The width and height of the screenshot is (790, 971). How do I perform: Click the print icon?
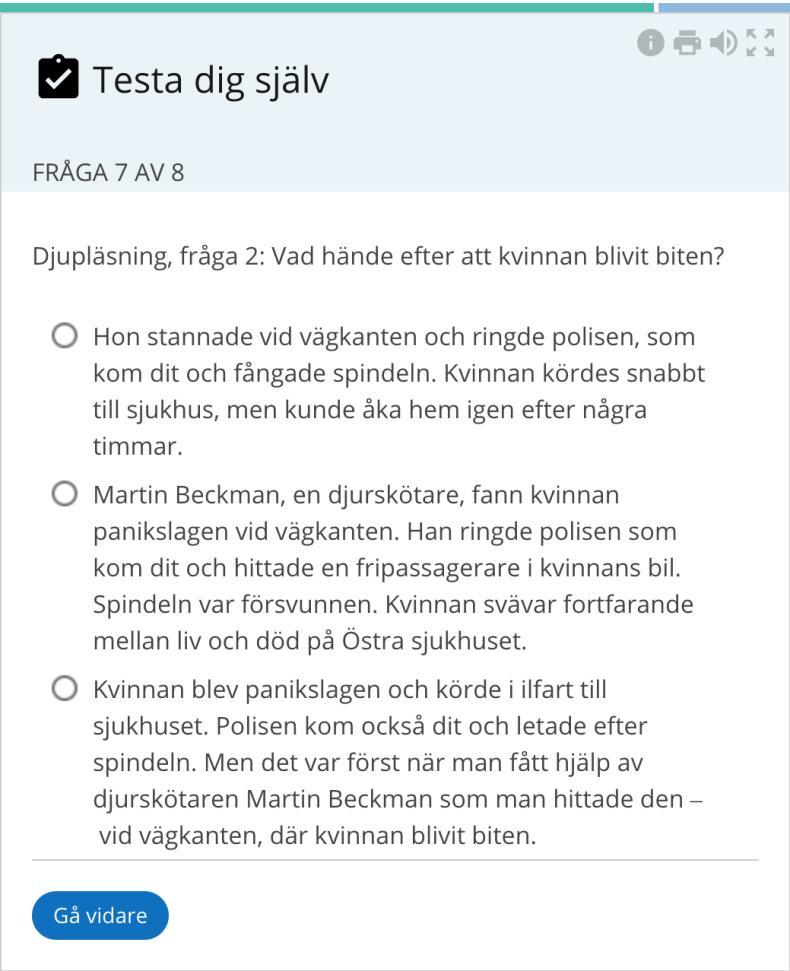(x=687, y=43)
